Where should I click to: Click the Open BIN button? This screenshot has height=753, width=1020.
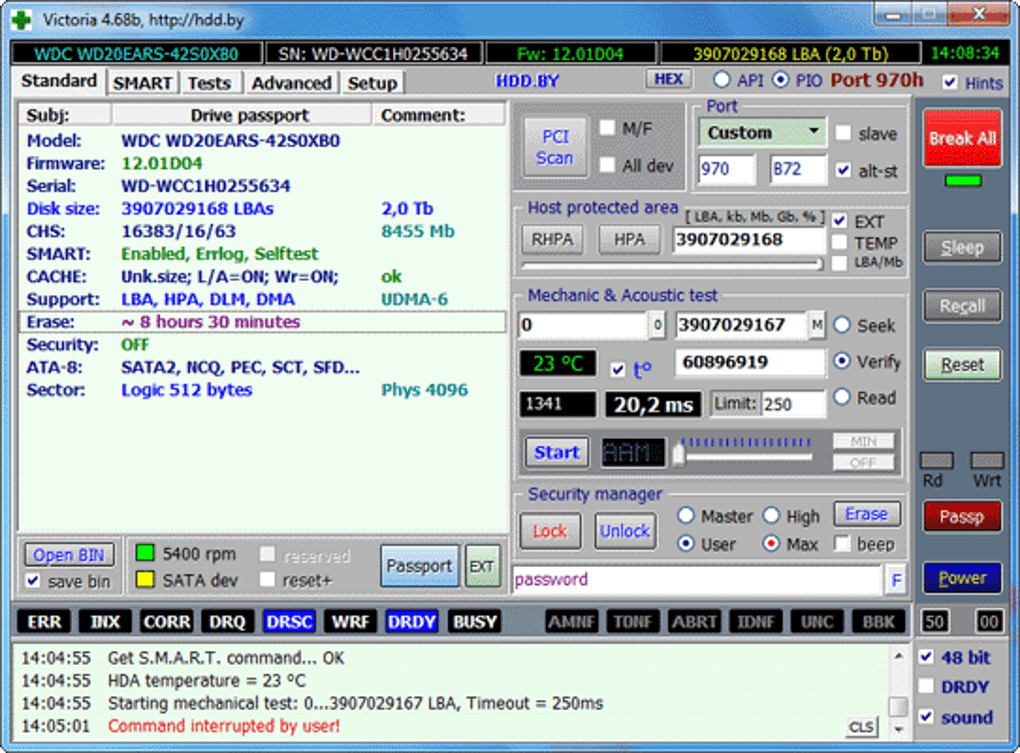[x=69, y=555]
